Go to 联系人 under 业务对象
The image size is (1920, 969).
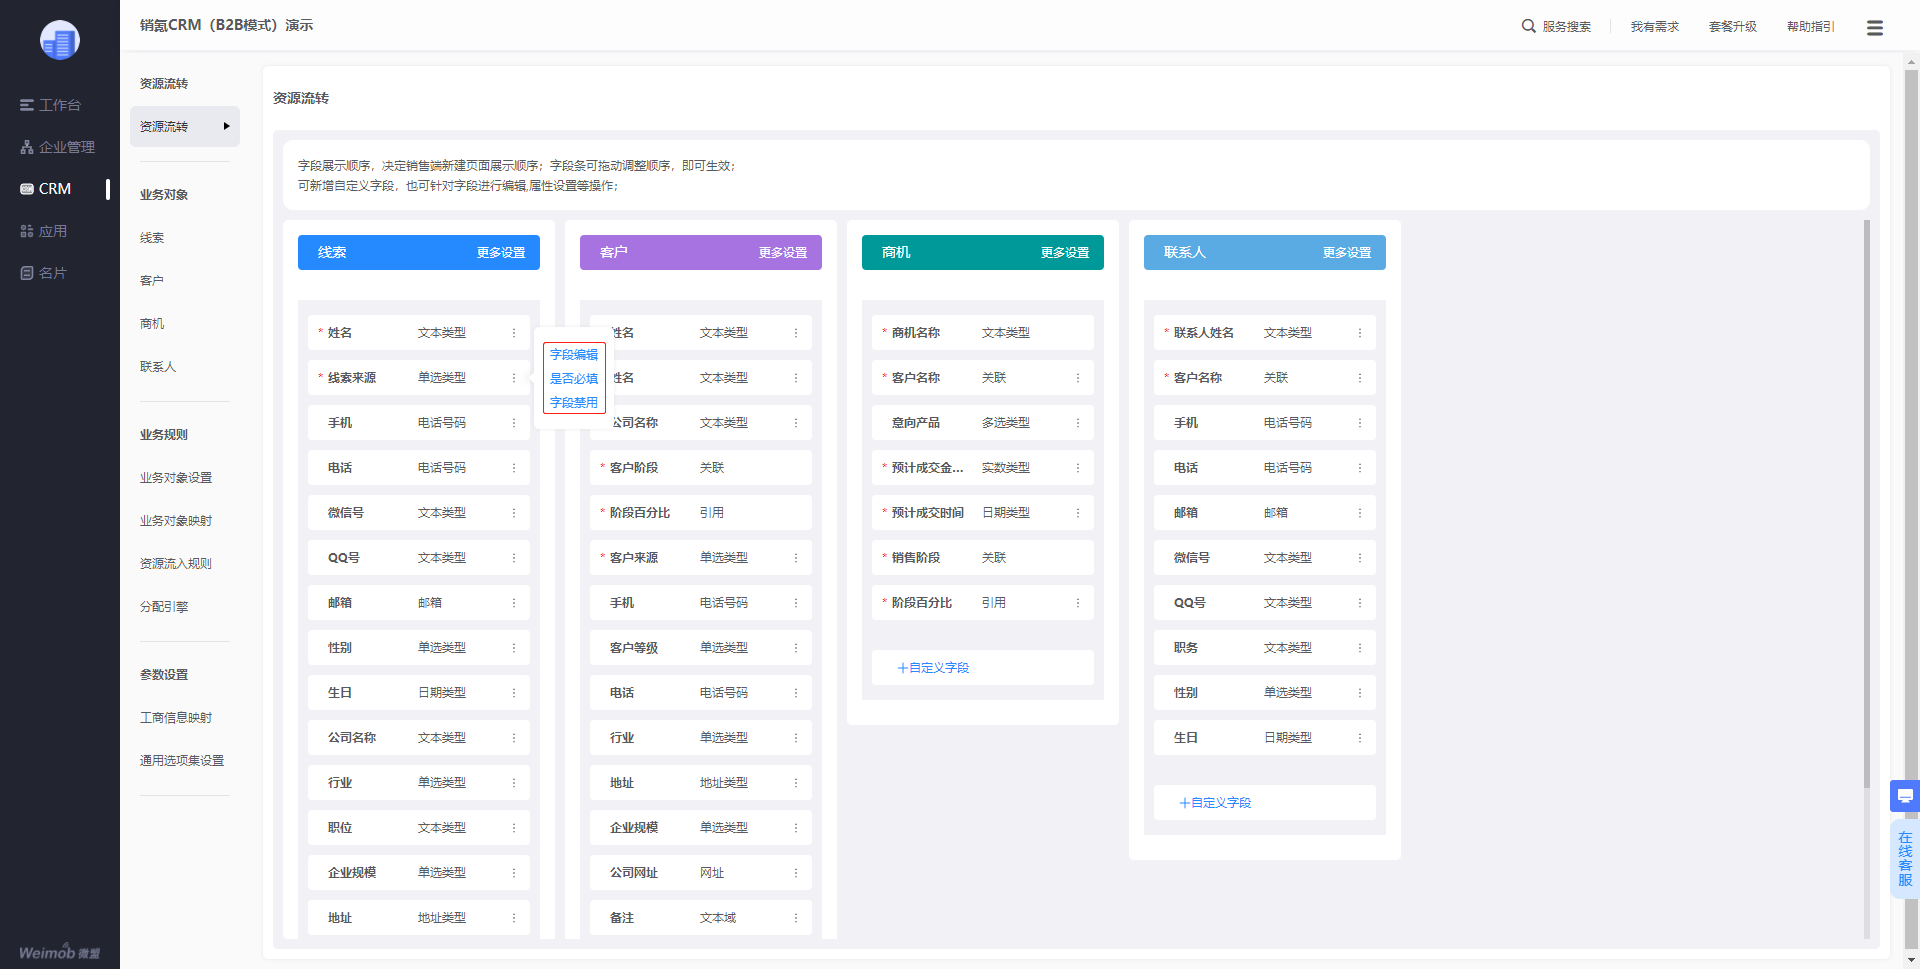click(158, 367)
